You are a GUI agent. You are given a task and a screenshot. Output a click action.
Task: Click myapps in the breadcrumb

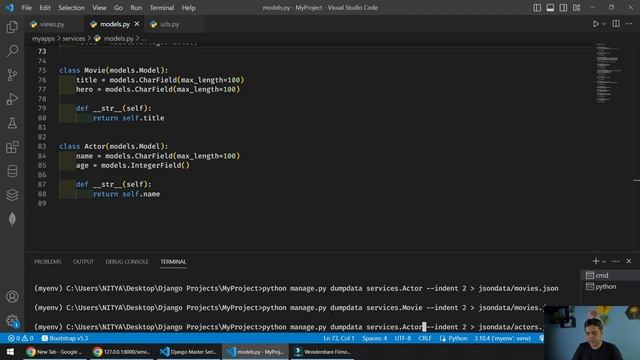[43, 38]
